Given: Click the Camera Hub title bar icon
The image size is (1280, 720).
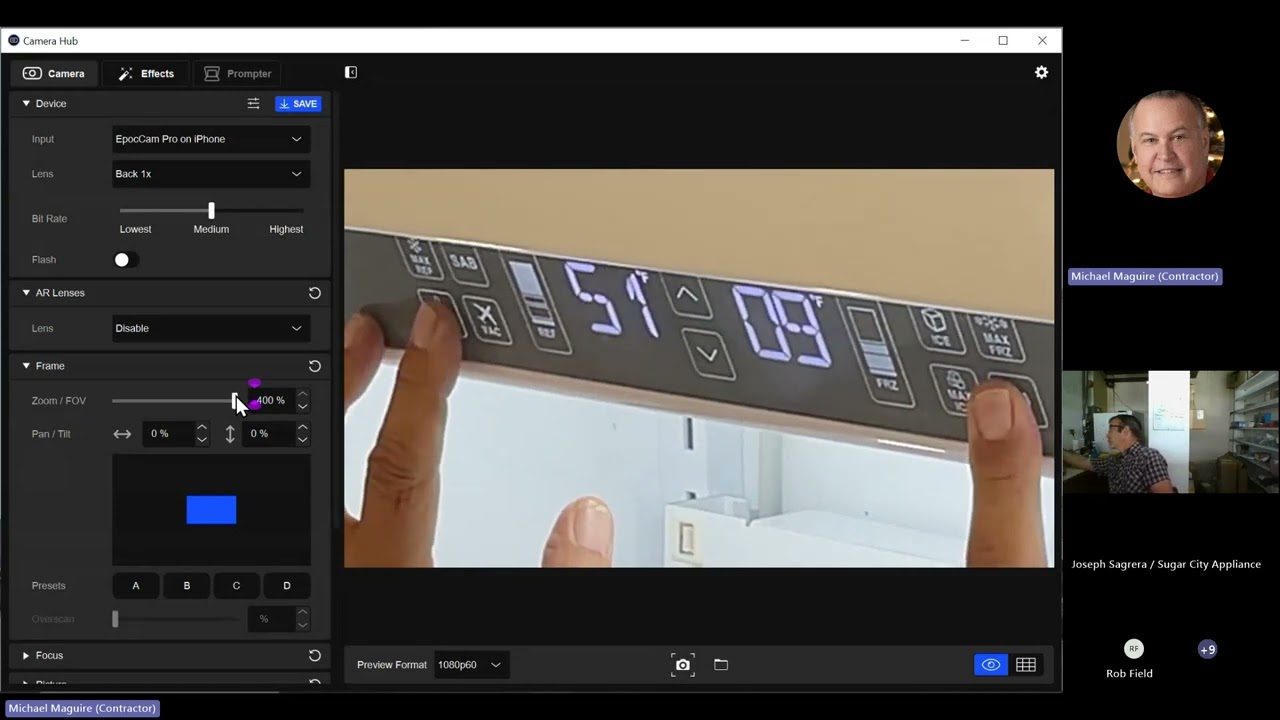Looking at the screenshot, I should 13,41.
